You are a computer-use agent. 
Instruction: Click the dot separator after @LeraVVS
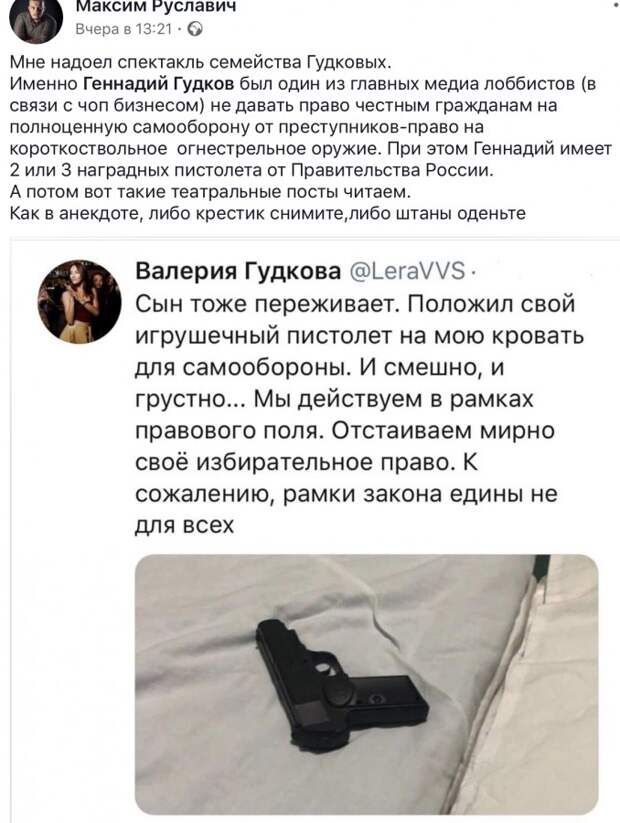click(474, 273)
